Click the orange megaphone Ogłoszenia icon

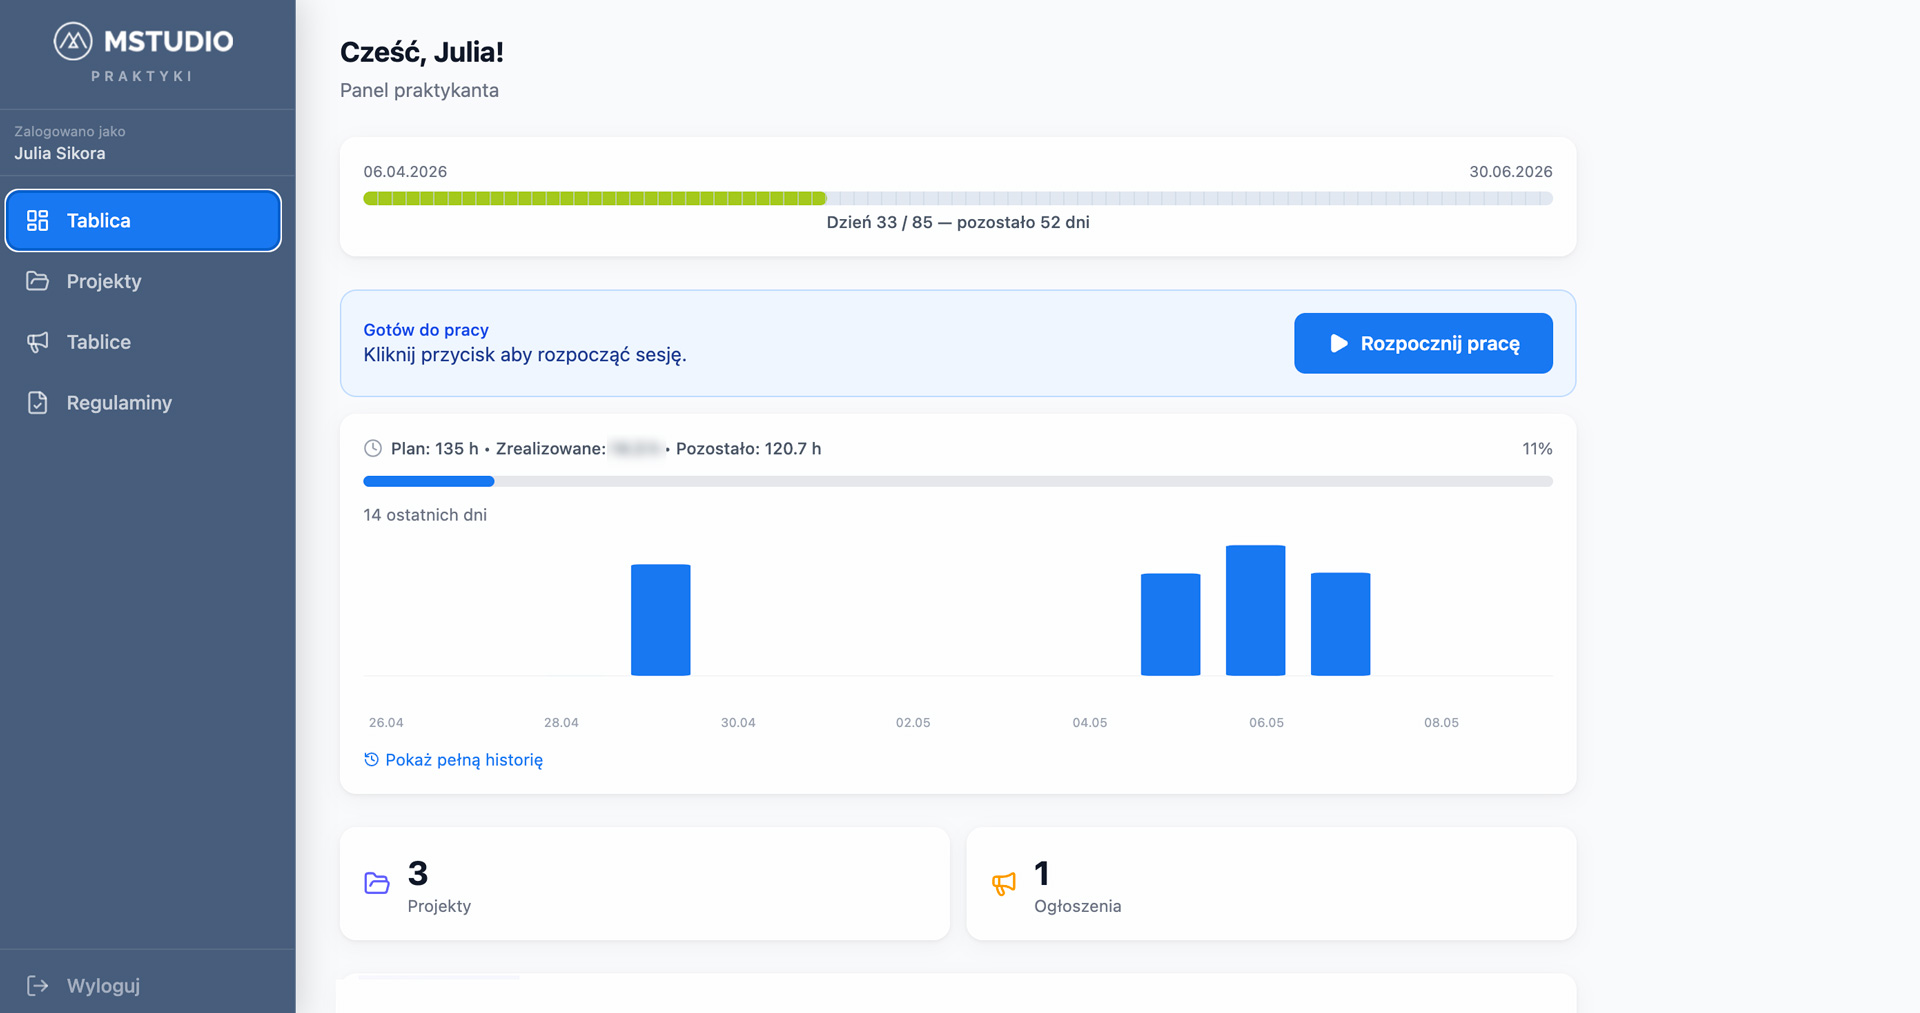(x=1004, y=883)
